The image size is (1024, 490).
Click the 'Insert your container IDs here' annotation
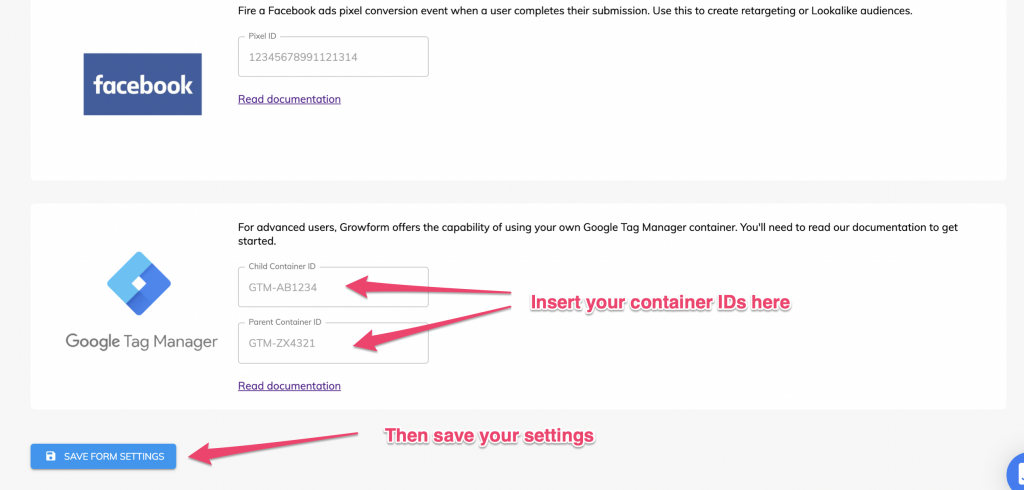[x=660, y=302]
